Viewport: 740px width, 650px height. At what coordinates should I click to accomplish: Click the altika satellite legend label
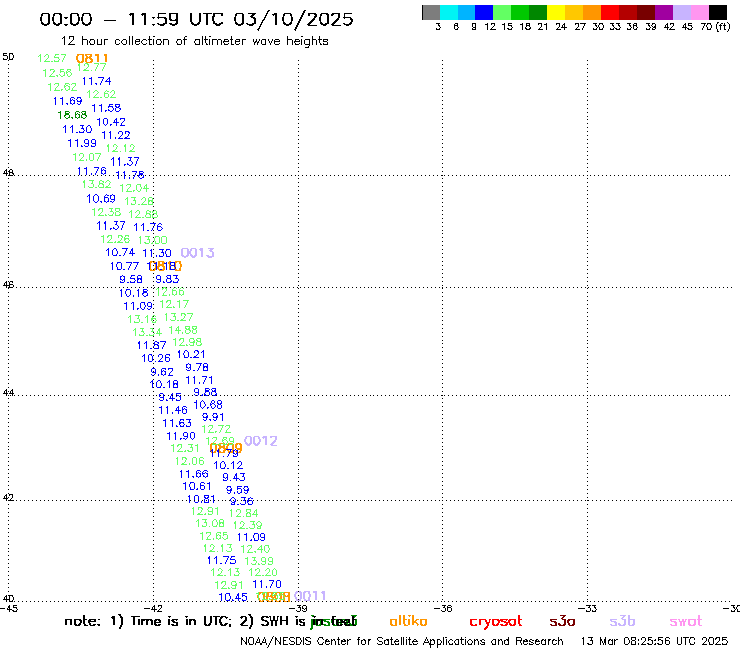pos(408,621)
